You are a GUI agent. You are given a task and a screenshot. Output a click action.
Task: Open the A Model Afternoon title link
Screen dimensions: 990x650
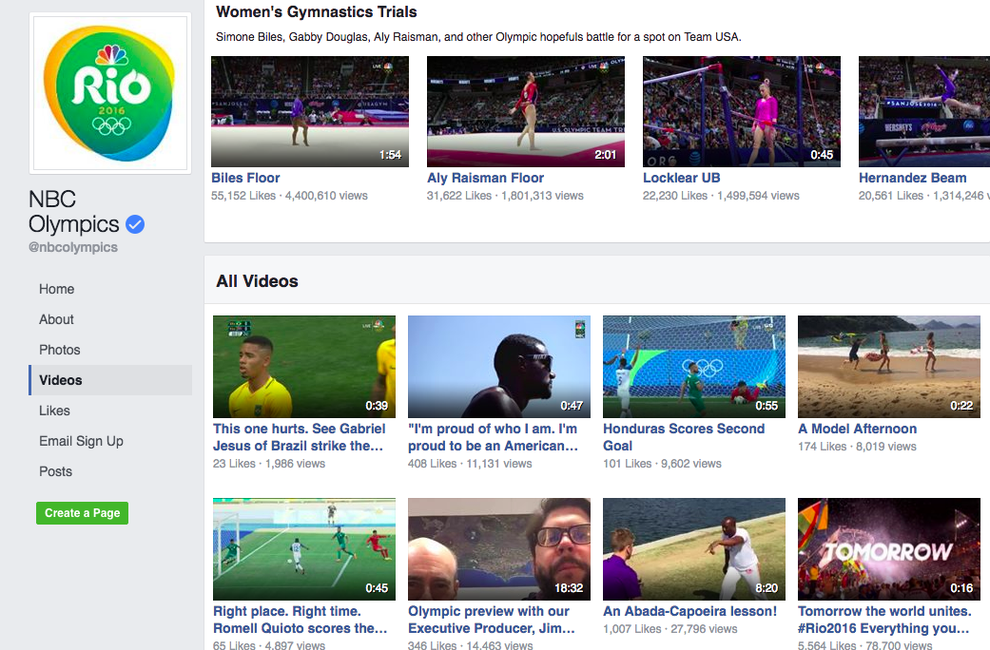[857, 428]
